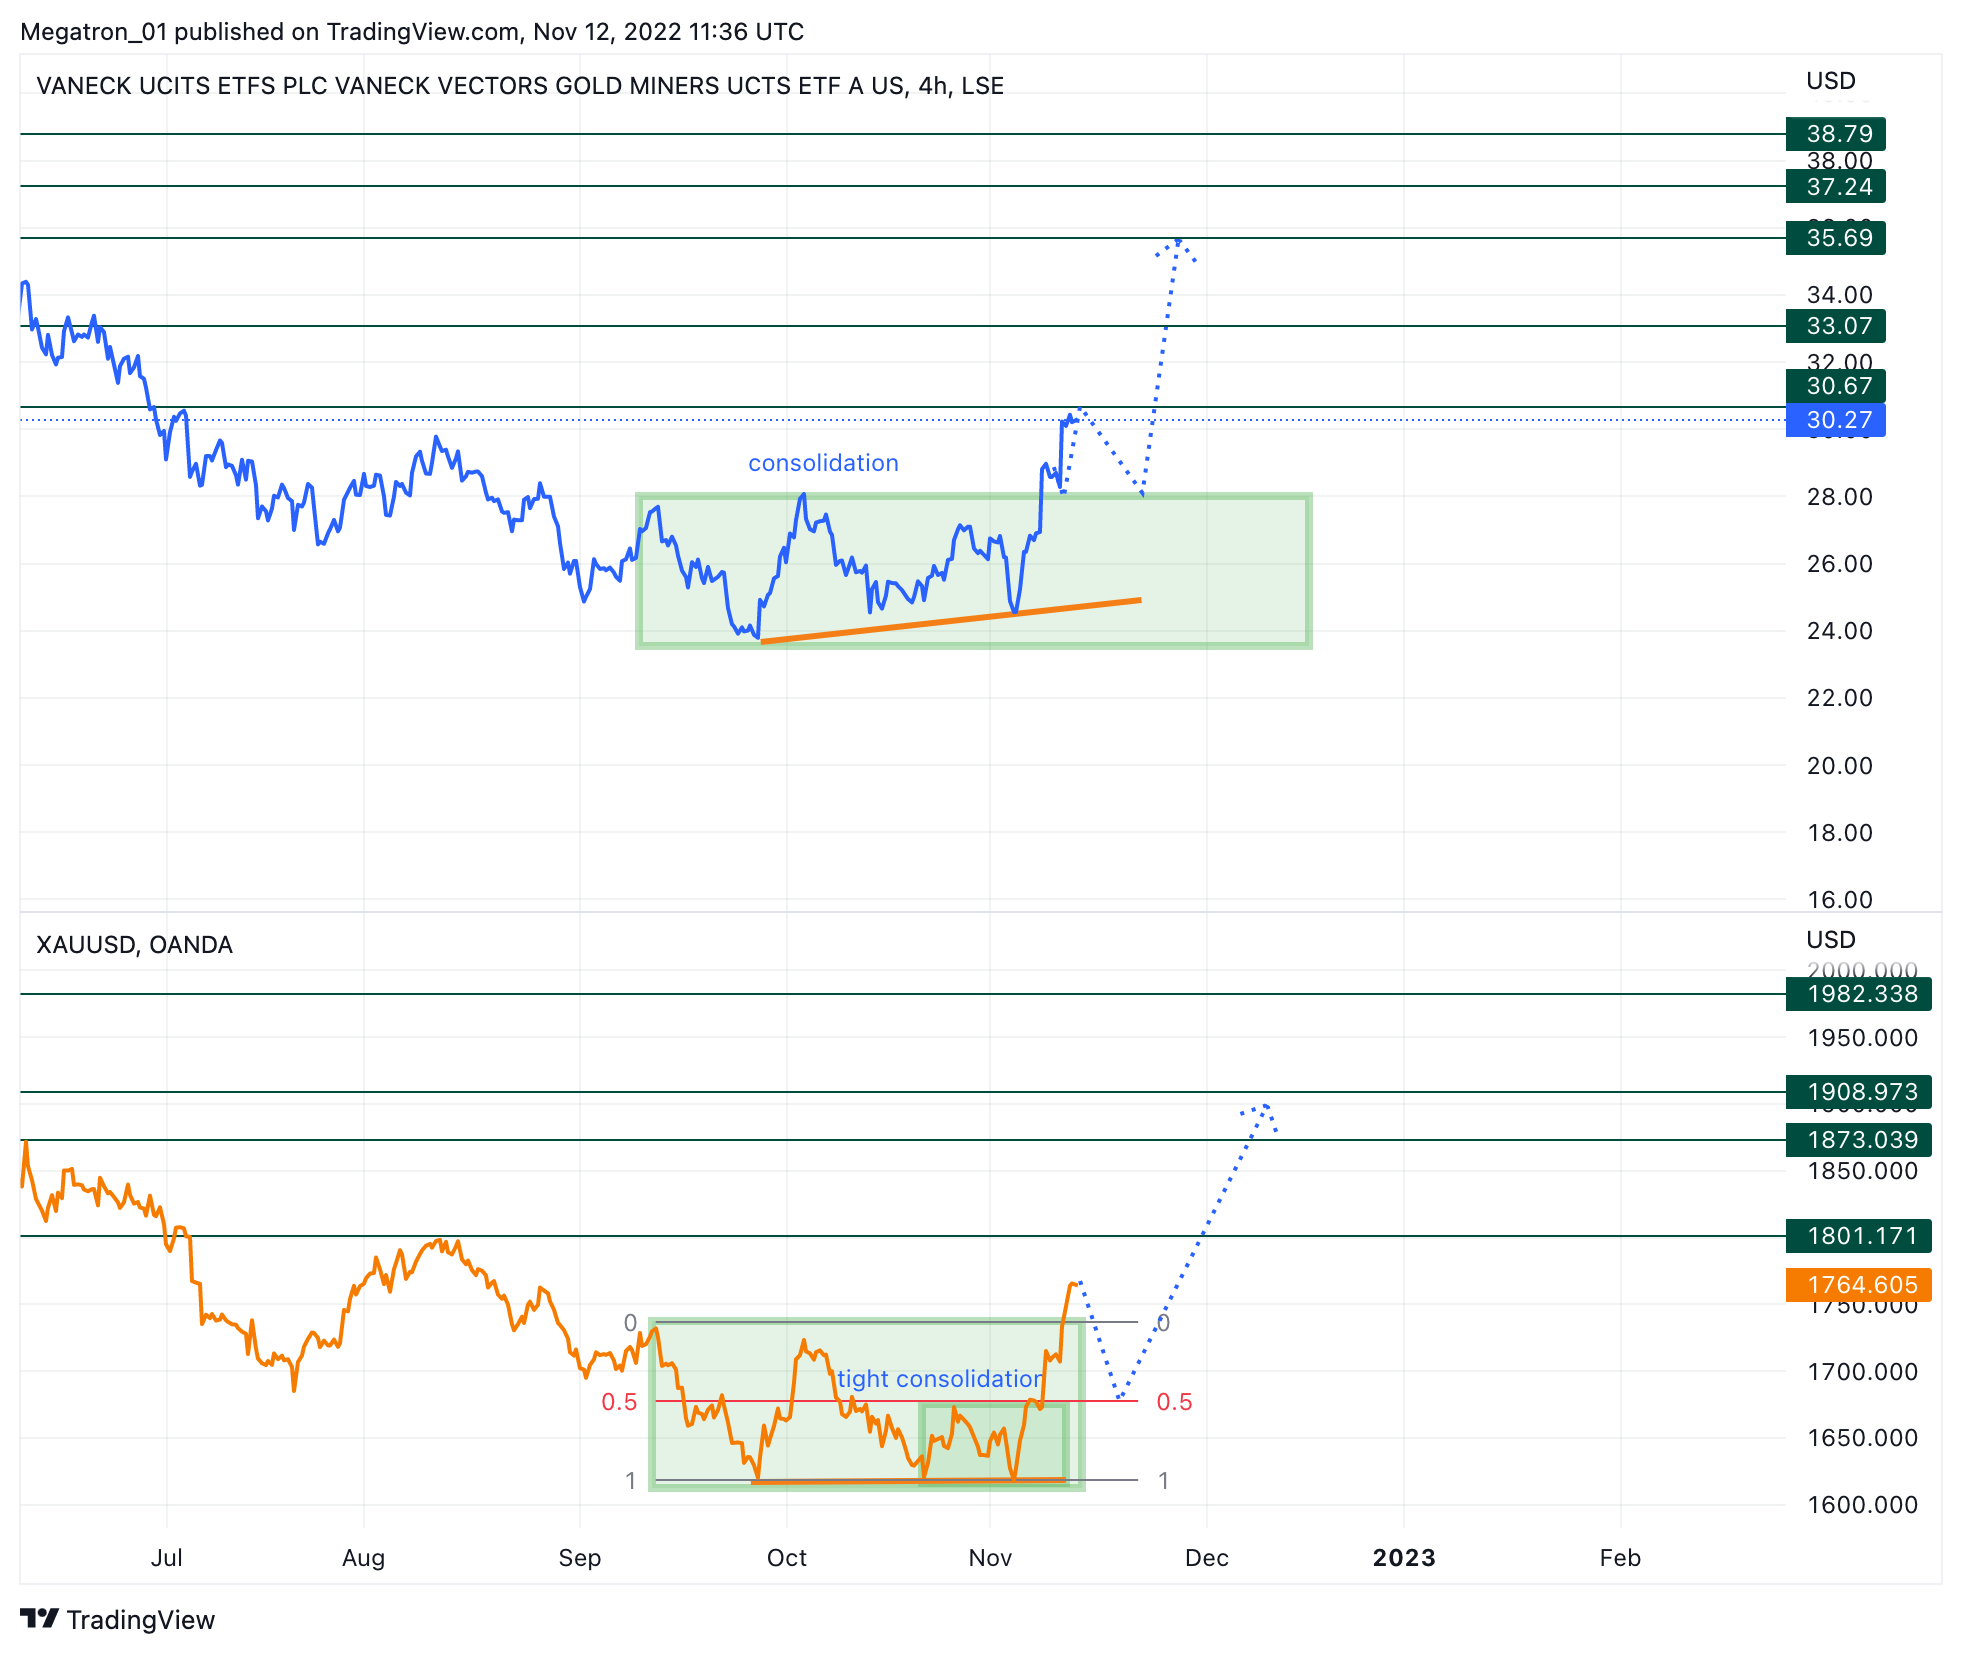Click the 1950.000 price axis tick

[1863, 1038]
